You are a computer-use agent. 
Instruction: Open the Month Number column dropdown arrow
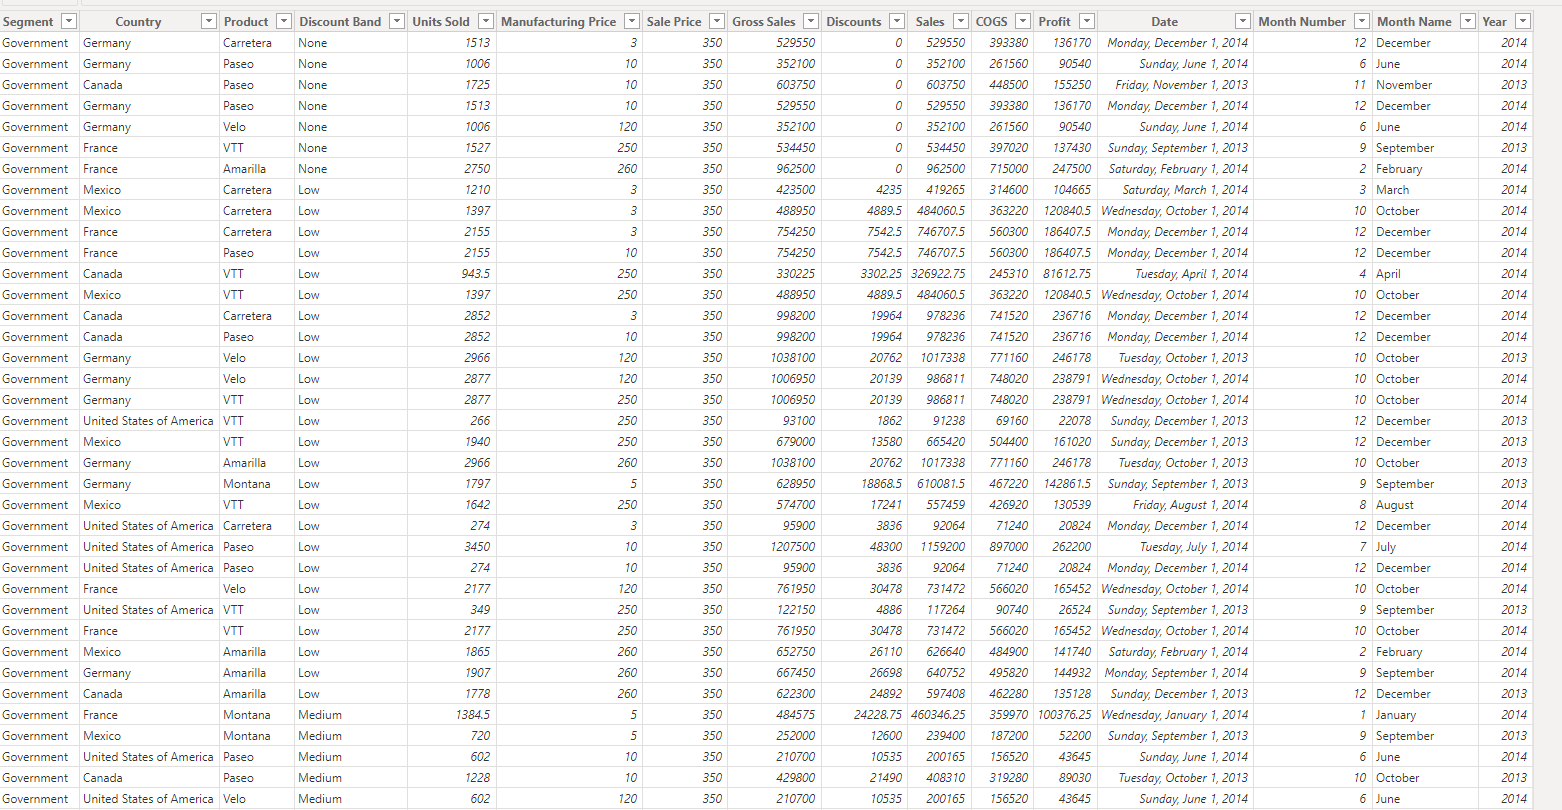point(1362,21)
